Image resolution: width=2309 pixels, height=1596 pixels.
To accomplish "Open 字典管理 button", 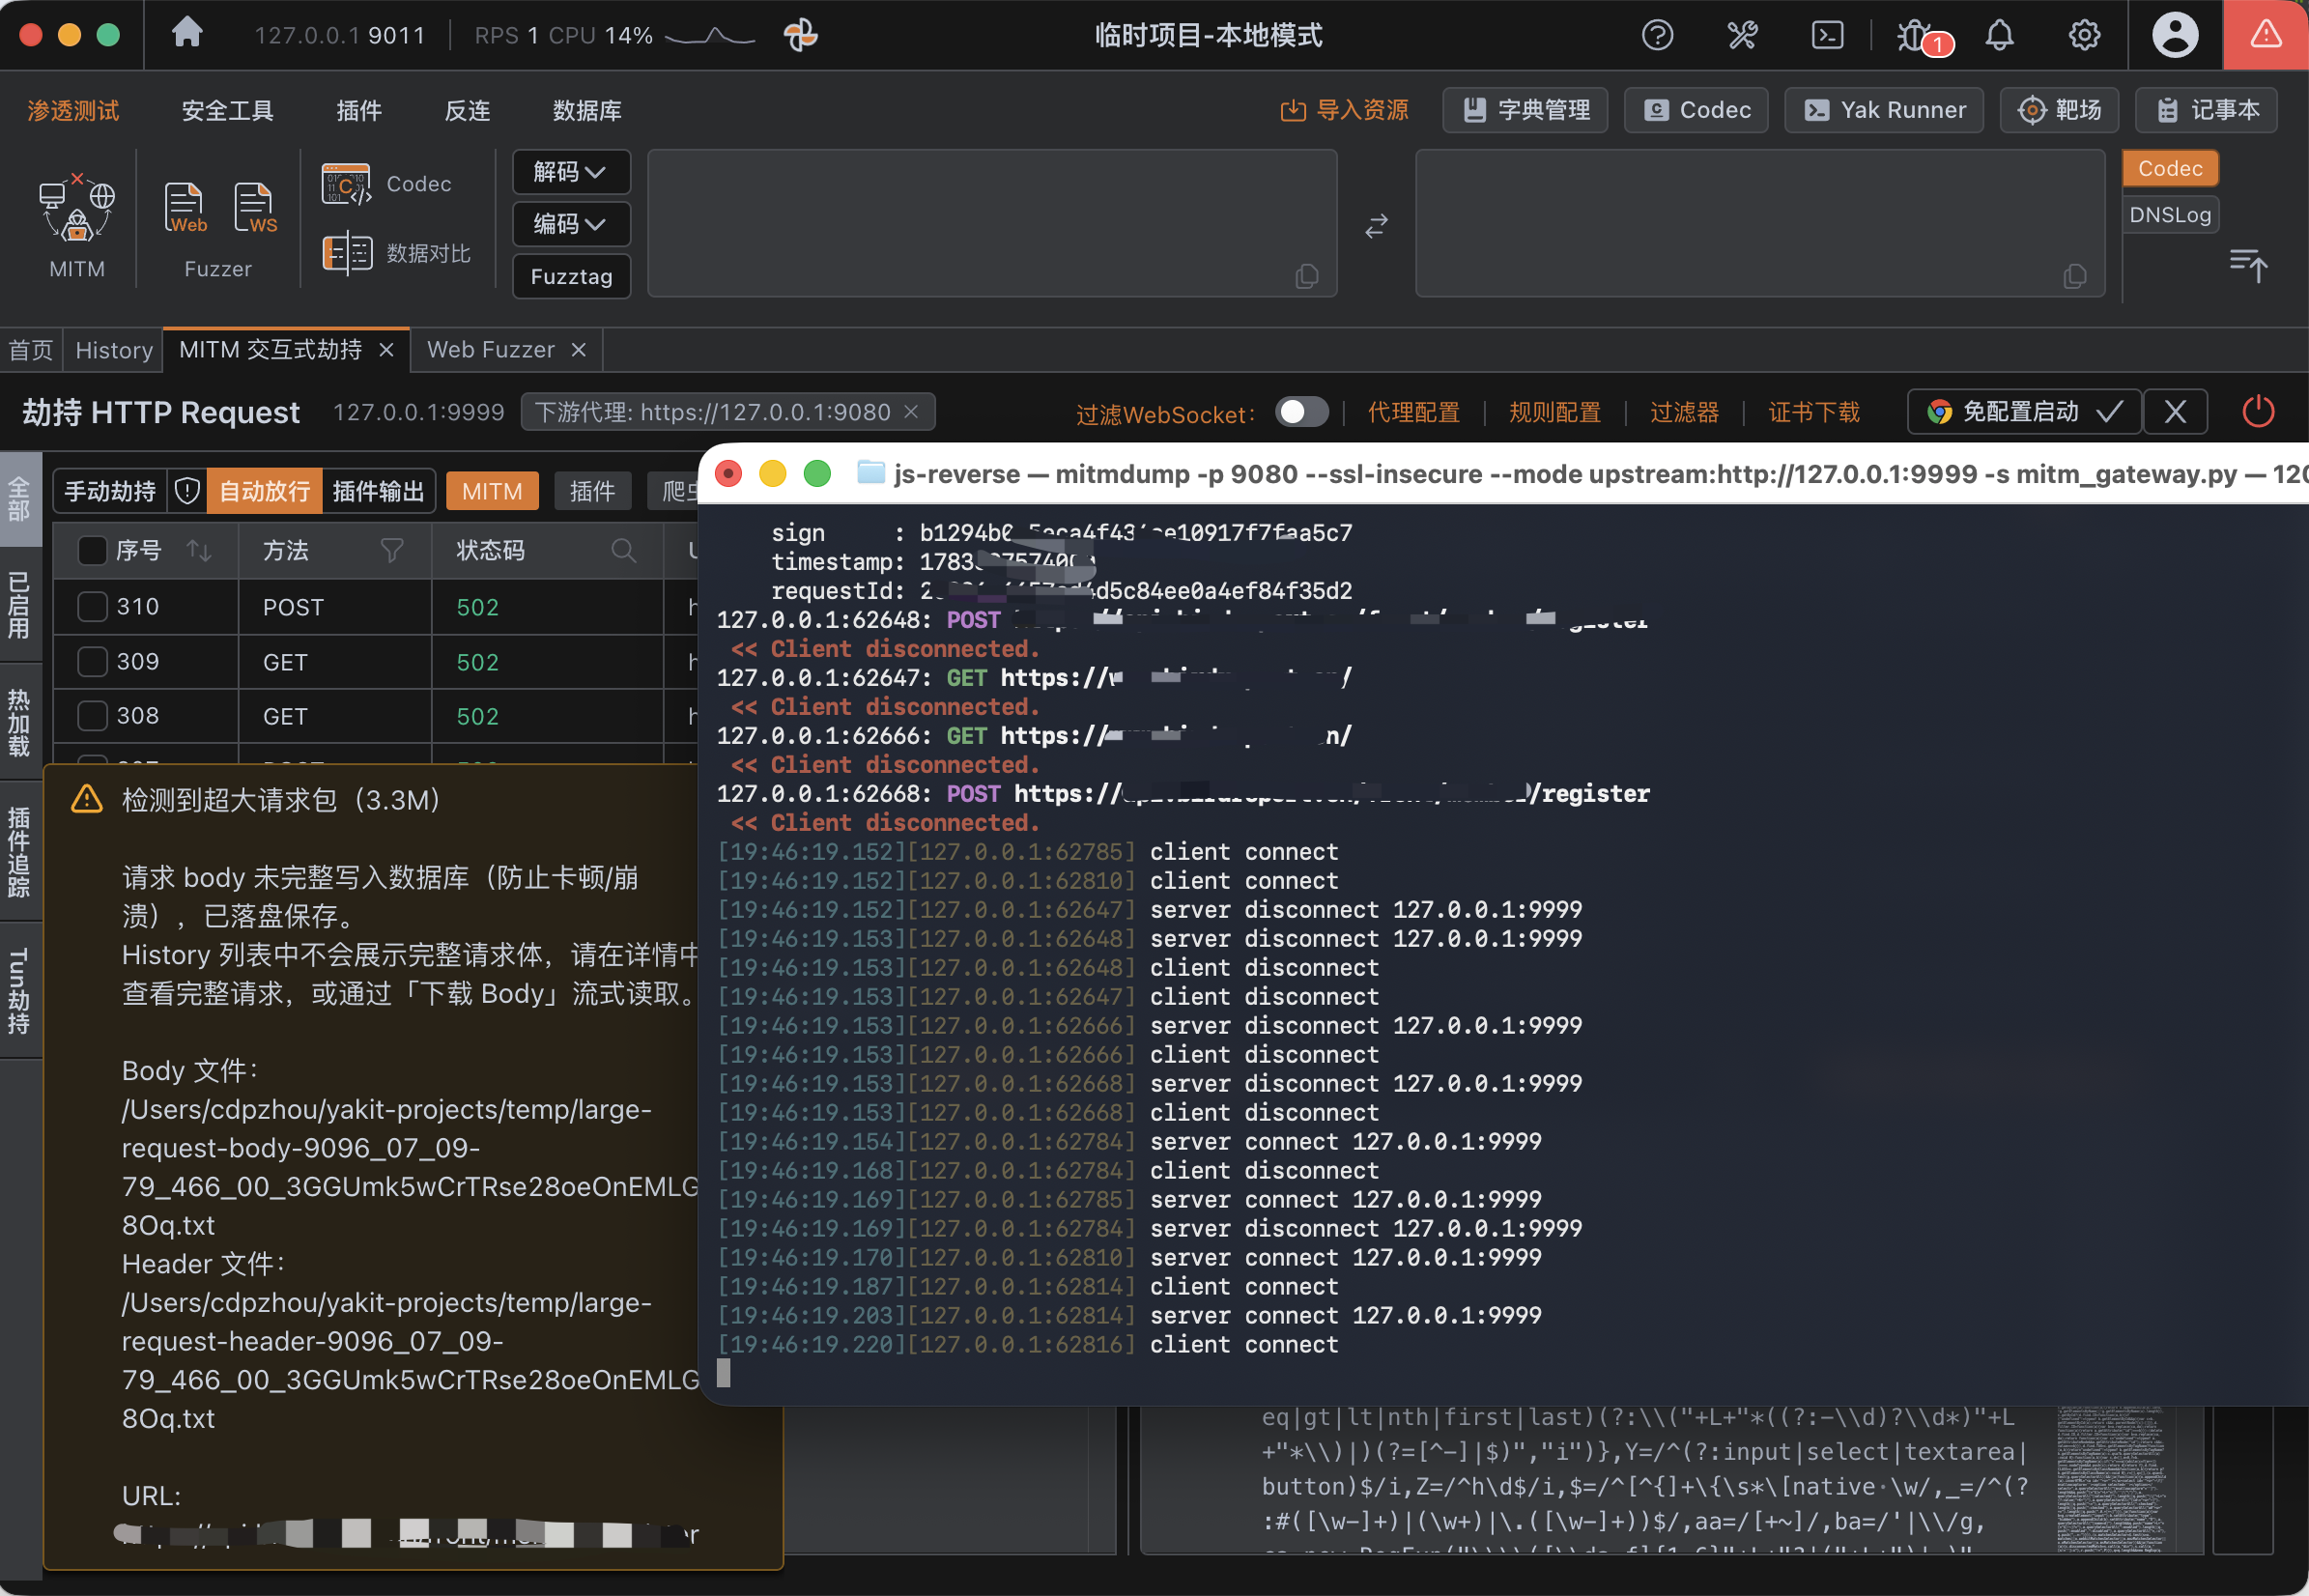I will click(x=1525, y=110).
